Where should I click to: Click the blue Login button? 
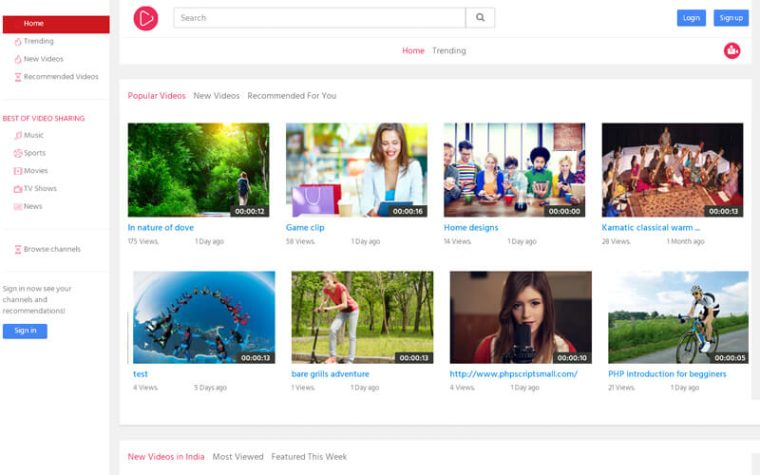[x=691, y=18]
